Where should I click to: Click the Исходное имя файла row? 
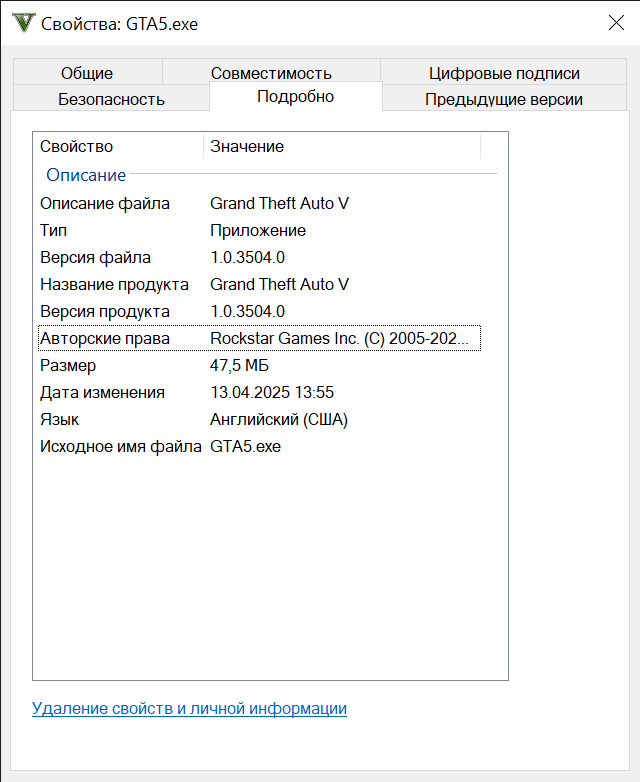coord(120,446)
